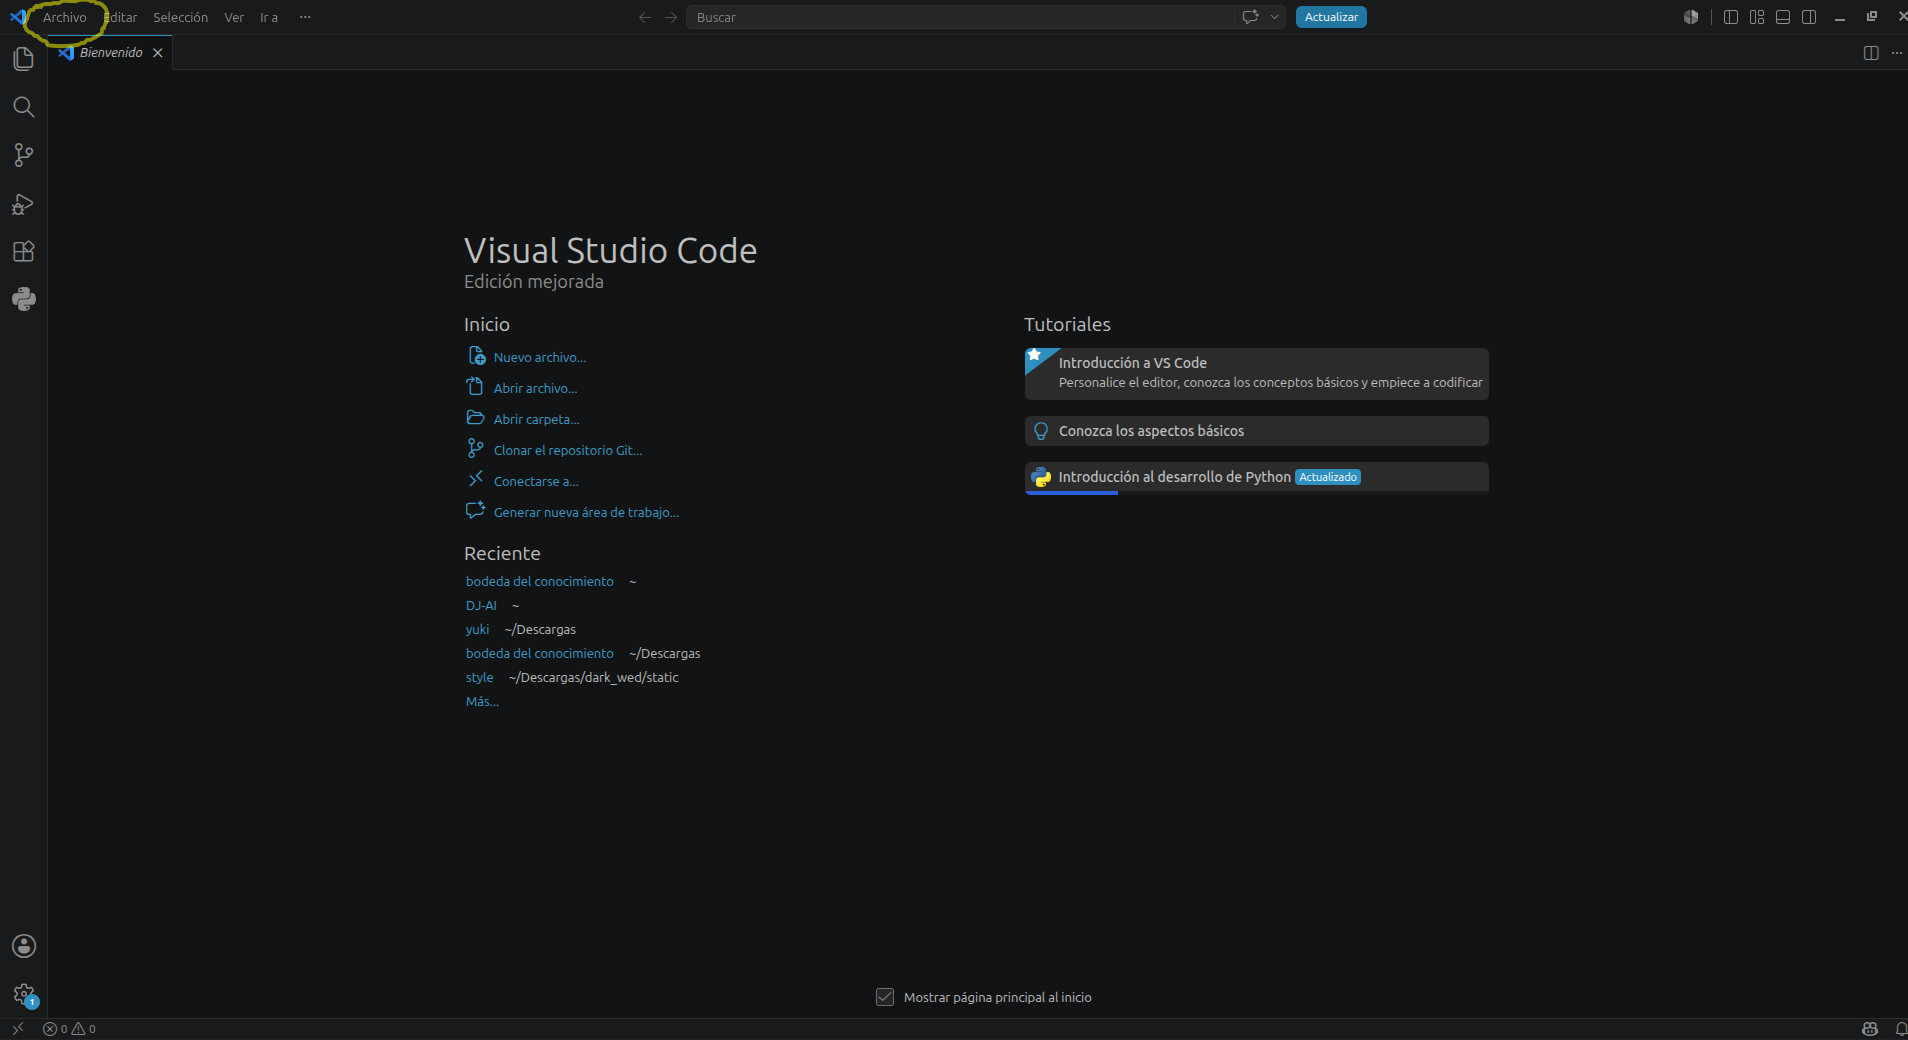The image size is (1908, 1040).
Task: Click the Abrir archivo... link
Action: [x=536, y=388]
